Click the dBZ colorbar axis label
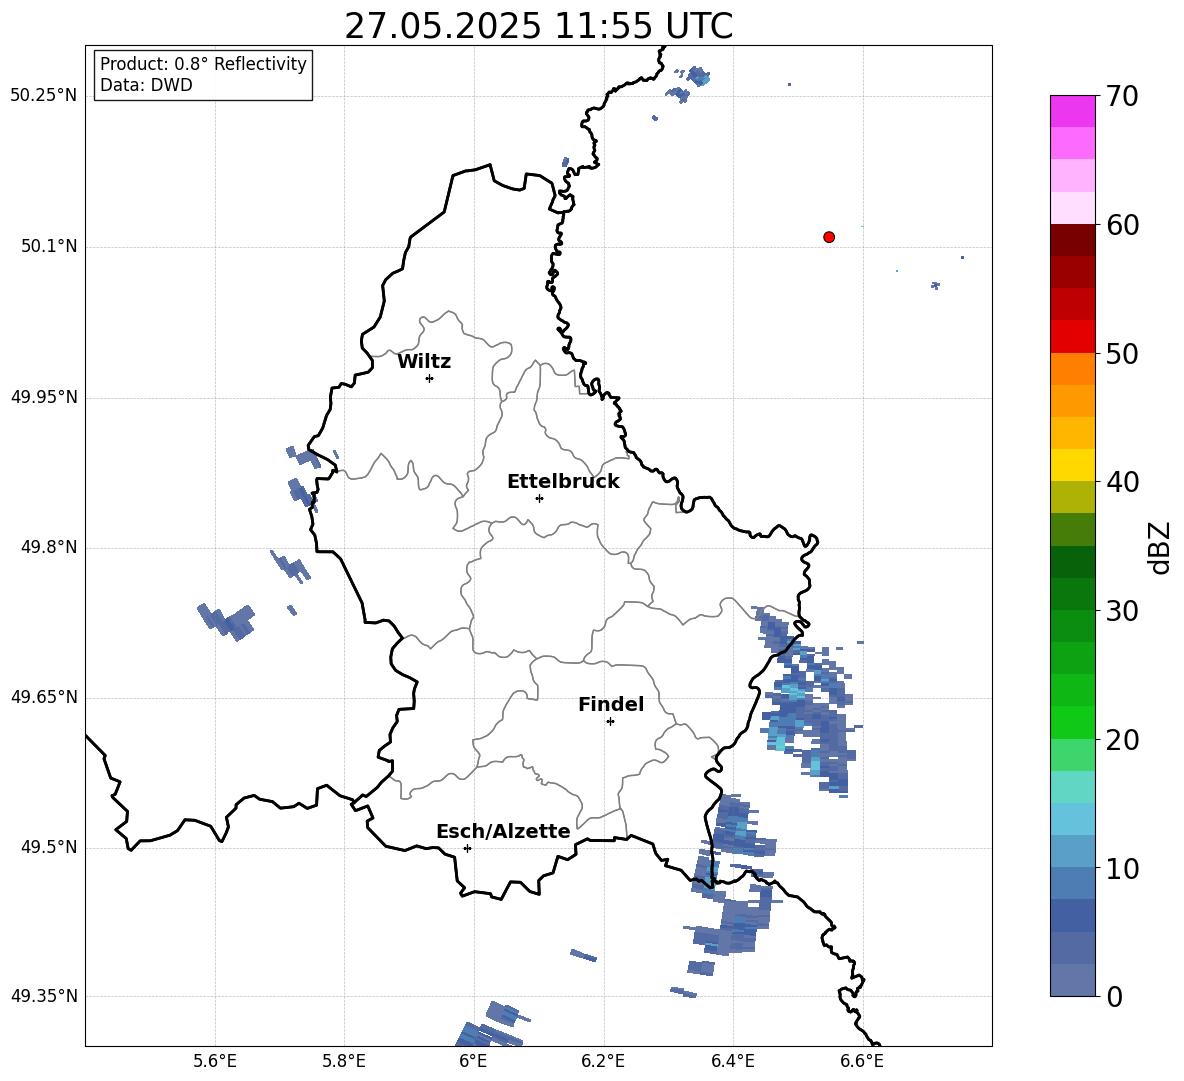Image resolution: width=1184 pixels, height=1081 pixels. [x=1161, y=547]
